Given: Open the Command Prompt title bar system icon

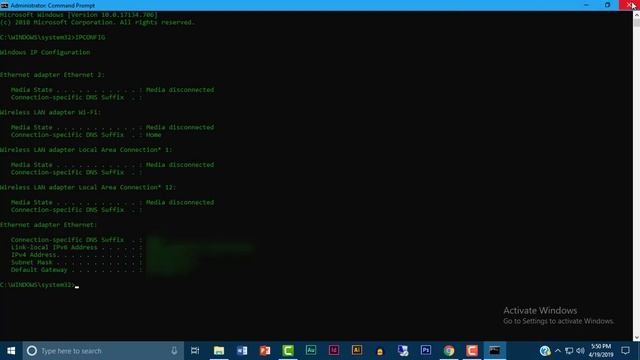Looking at the screenshot, I should coord(4,5).
